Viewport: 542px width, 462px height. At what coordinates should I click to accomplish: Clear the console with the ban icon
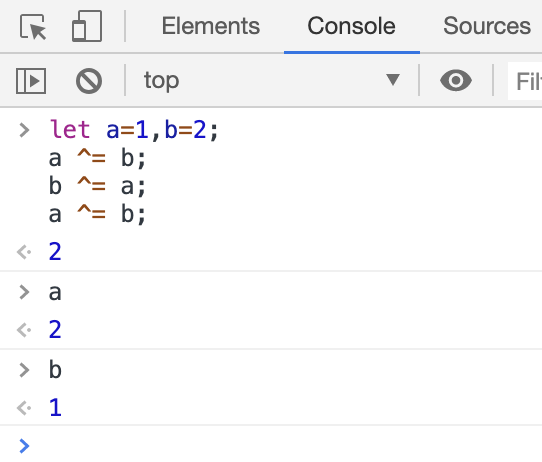point(89,81)
